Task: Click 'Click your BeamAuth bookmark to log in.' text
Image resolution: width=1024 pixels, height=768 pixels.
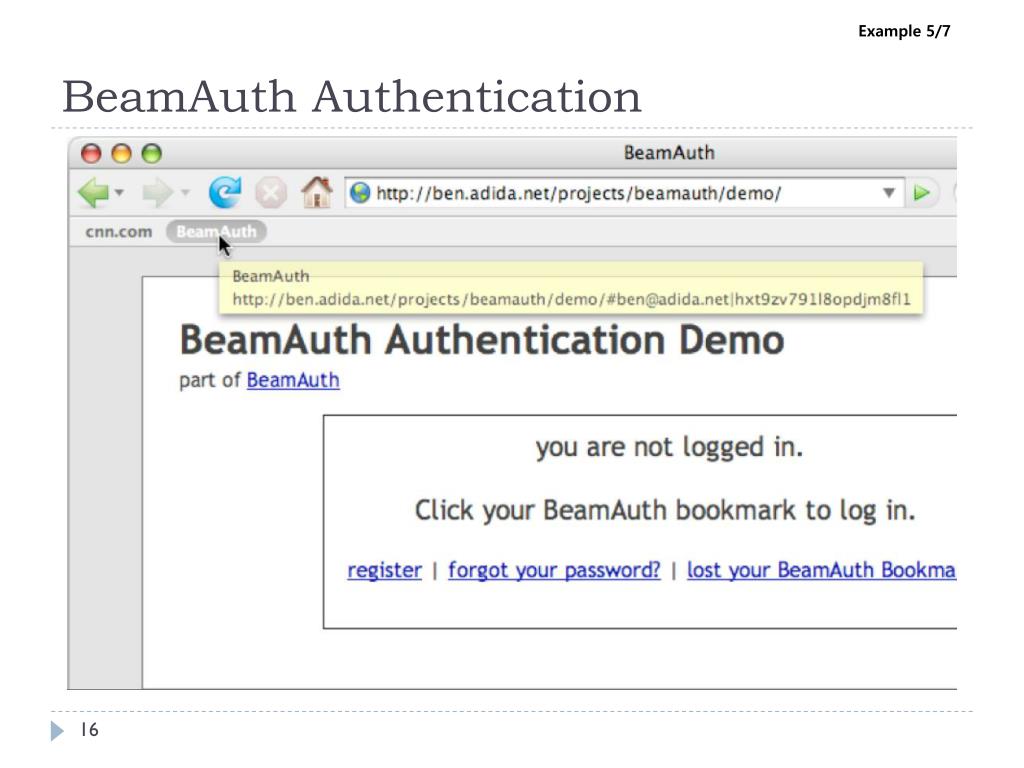Action: pos(665,511)
